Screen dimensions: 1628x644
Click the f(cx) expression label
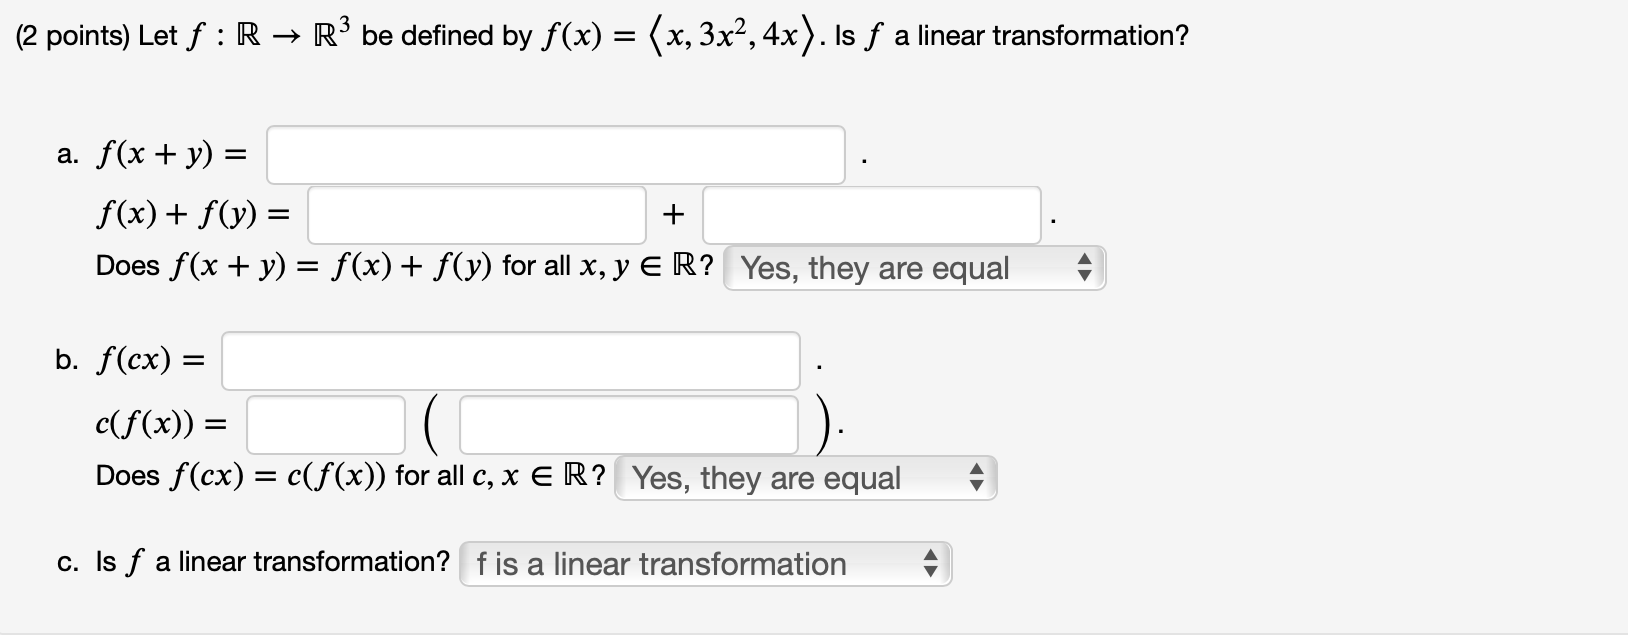(x=145, y=361)
